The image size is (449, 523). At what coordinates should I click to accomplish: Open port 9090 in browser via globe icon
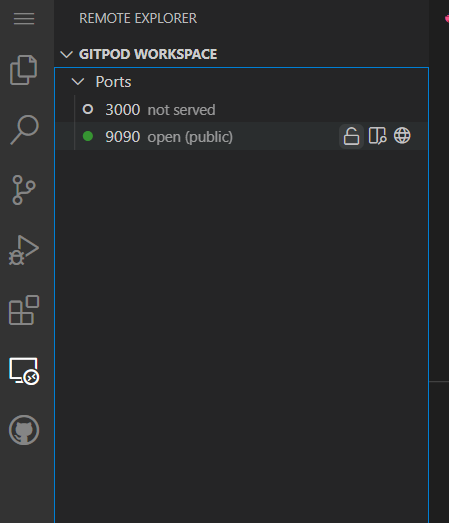[x=402, y=136]
